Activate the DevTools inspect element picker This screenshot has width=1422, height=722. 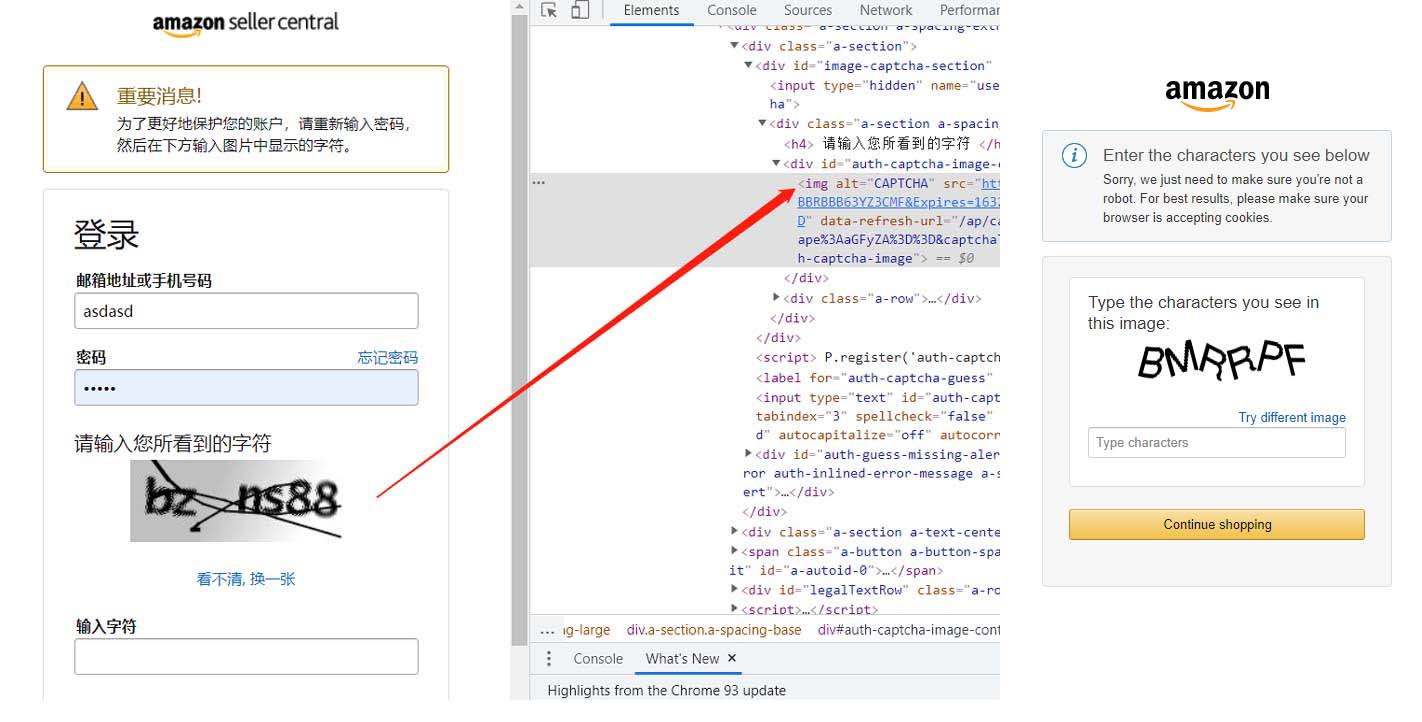pyautogui.click(x=548, y=10)
